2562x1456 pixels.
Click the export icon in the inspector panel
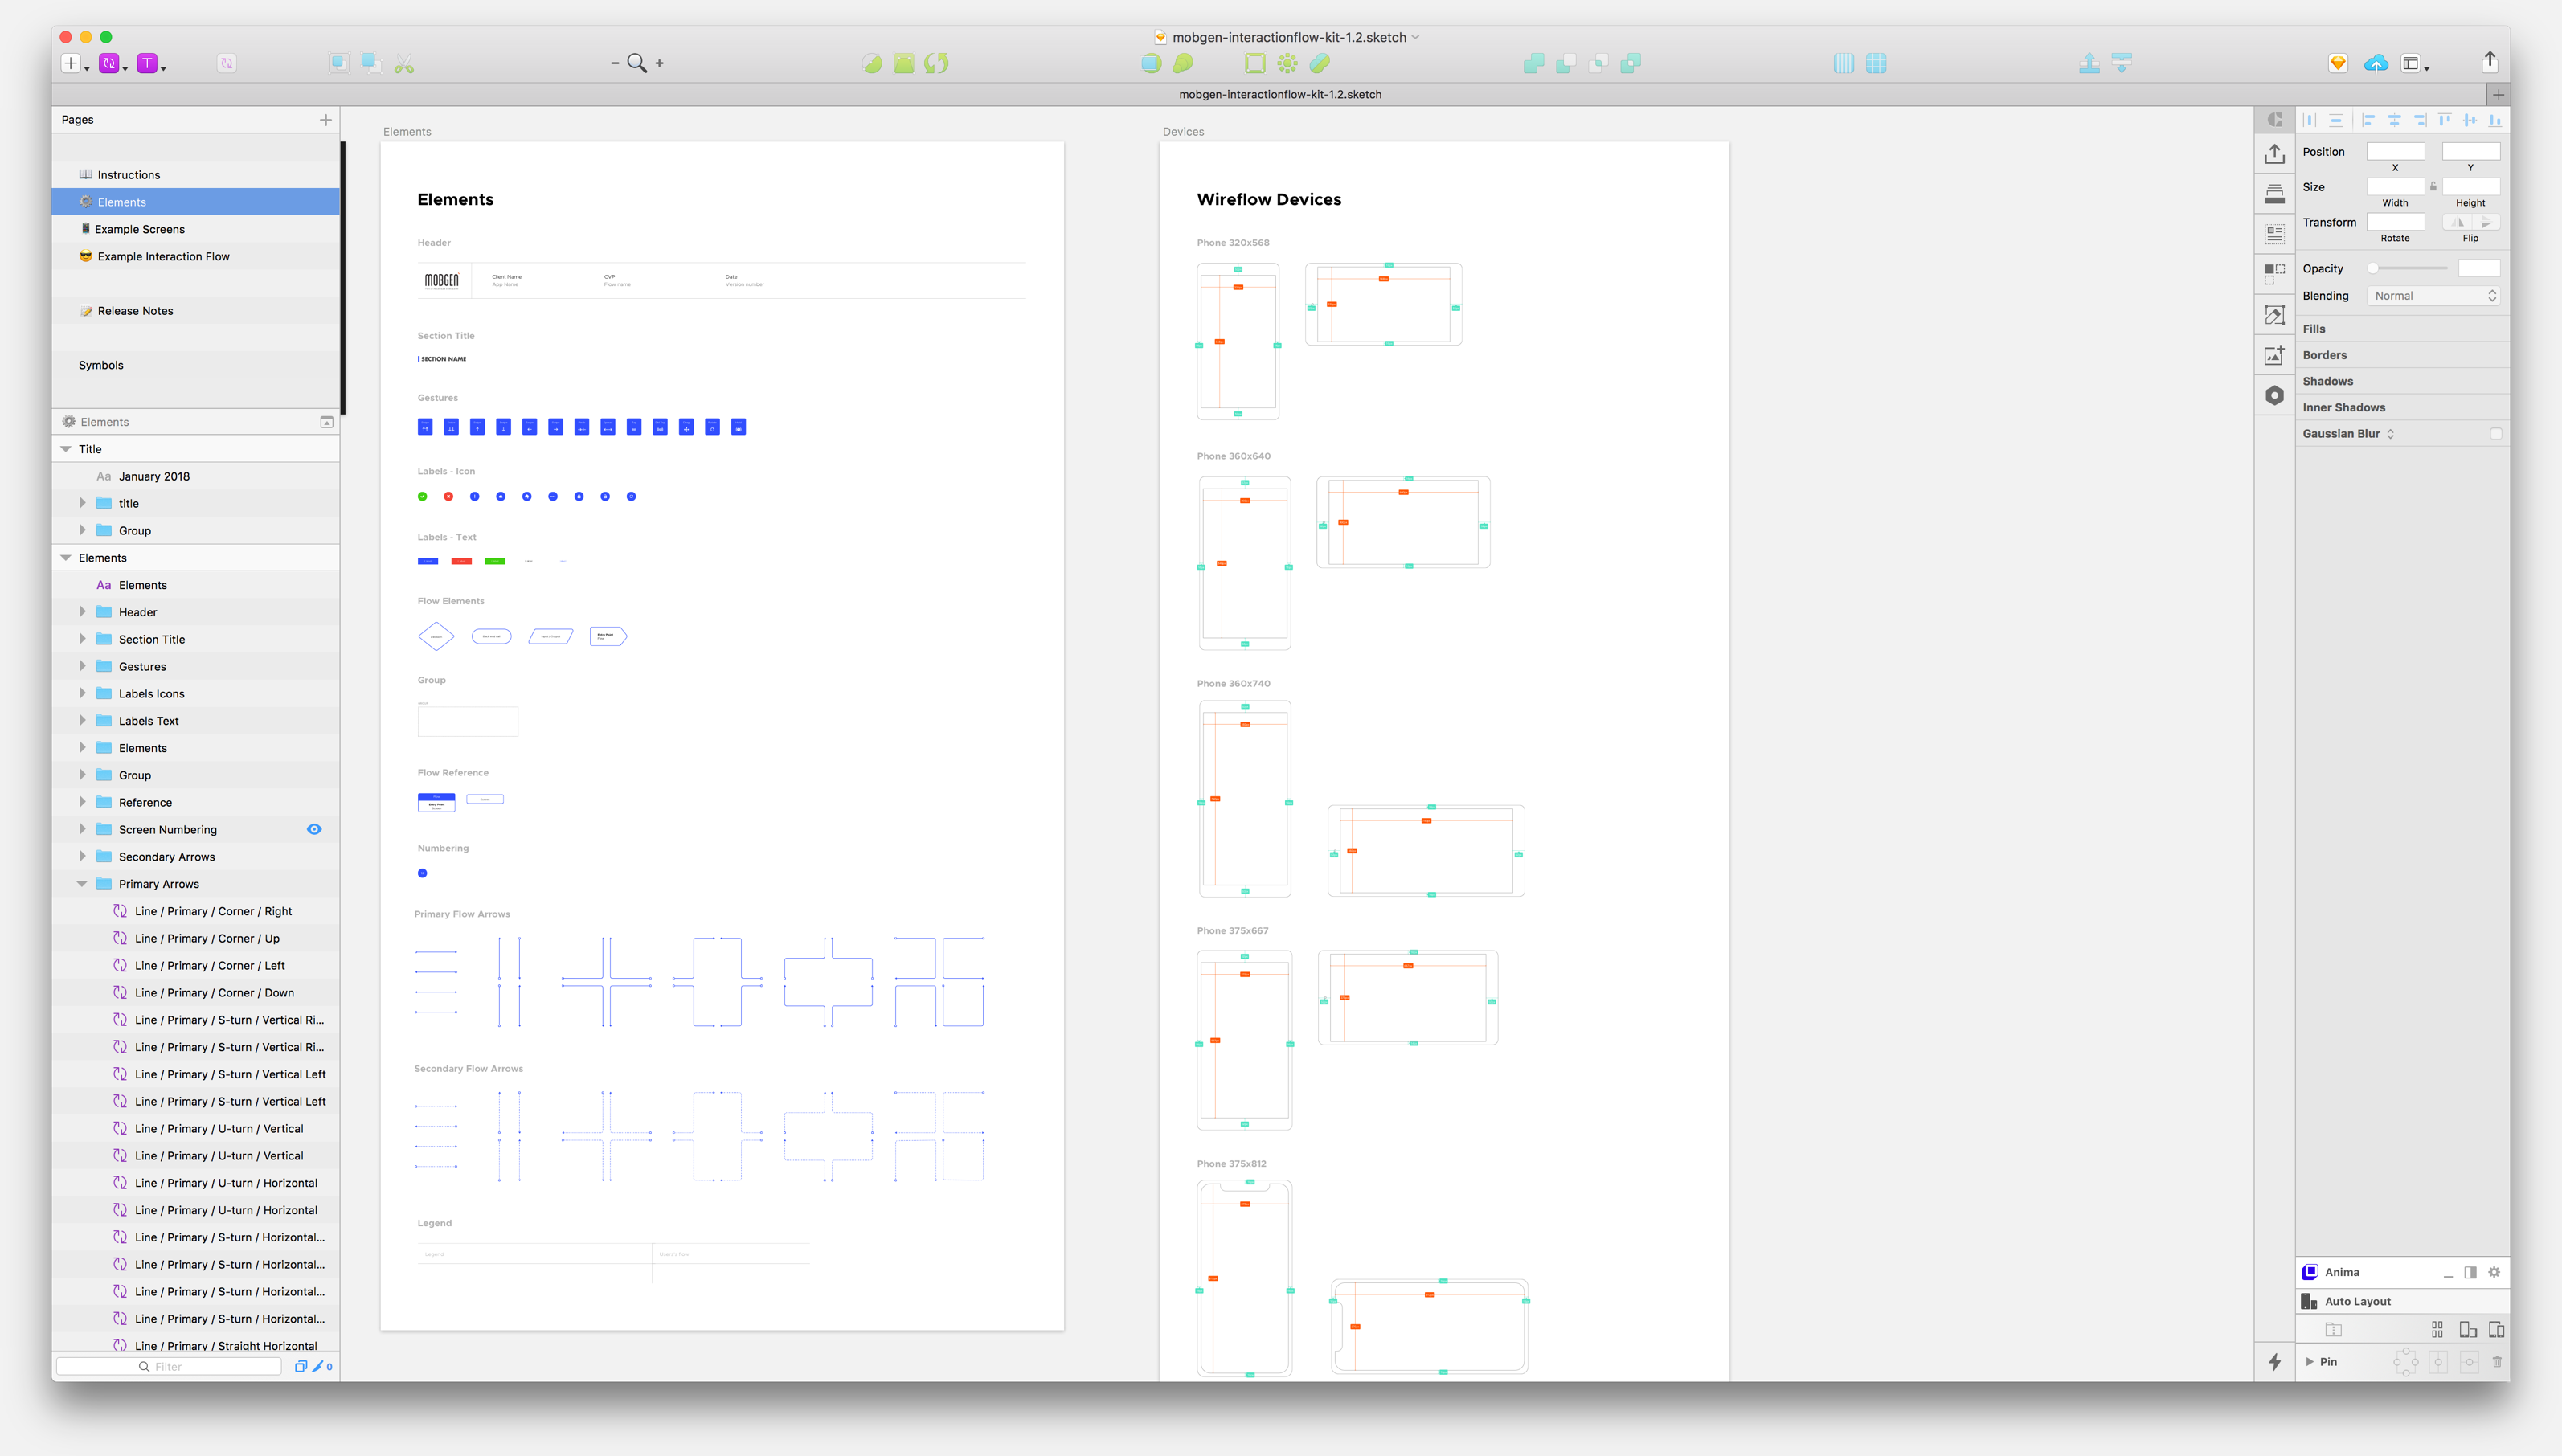(x=2275, y=154)
